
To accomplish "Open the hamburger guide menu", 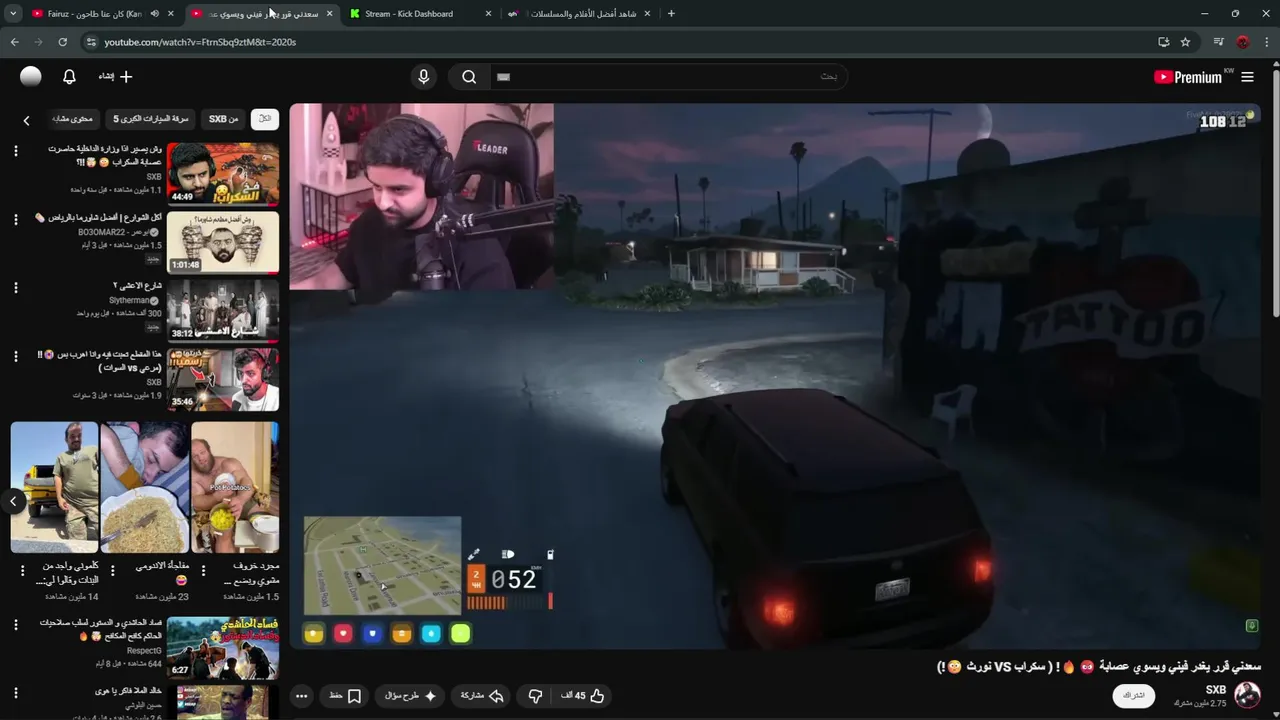I will [x=1247, y=77].
